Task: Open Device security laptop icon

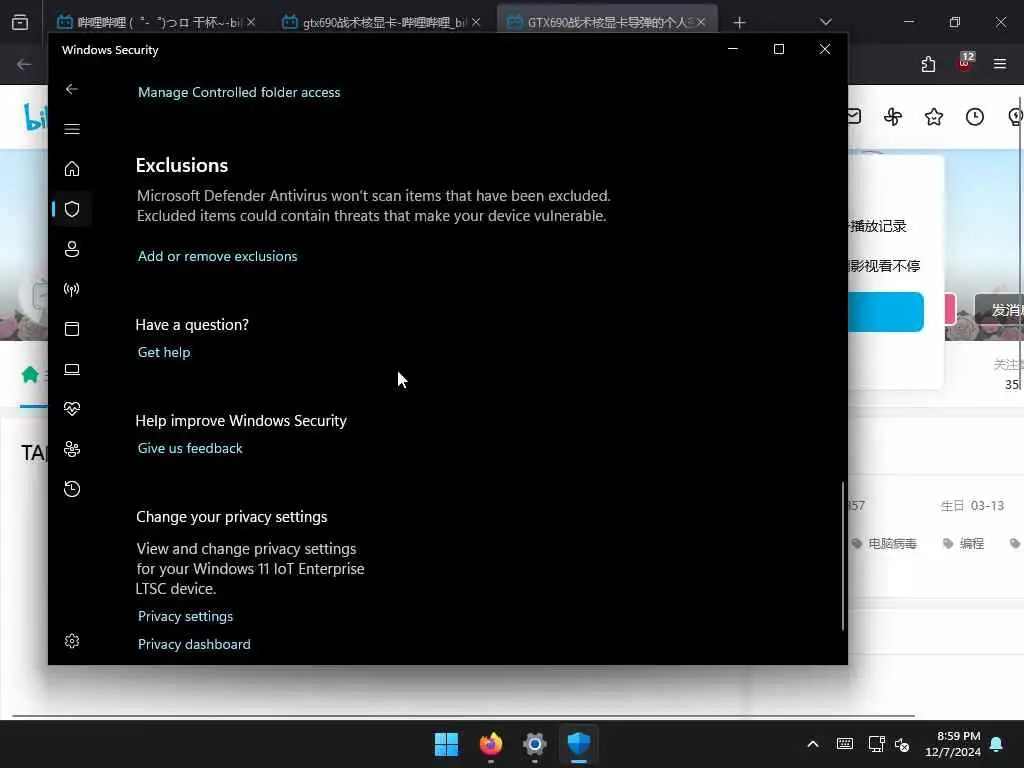Action: 72,369
